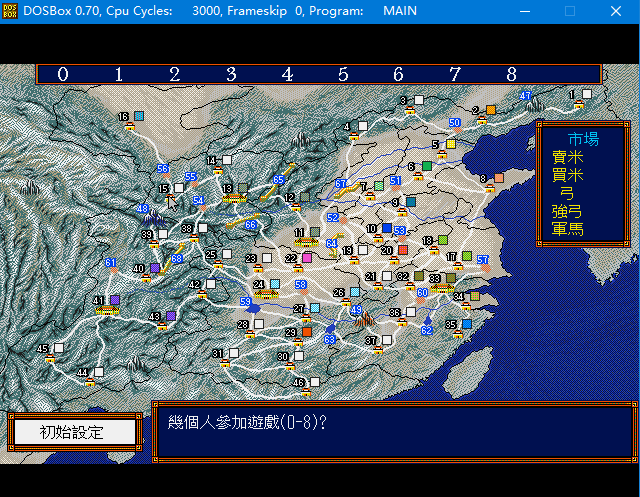
Task: Click the large city 33 fortress icon
Action: click(442, 288)
